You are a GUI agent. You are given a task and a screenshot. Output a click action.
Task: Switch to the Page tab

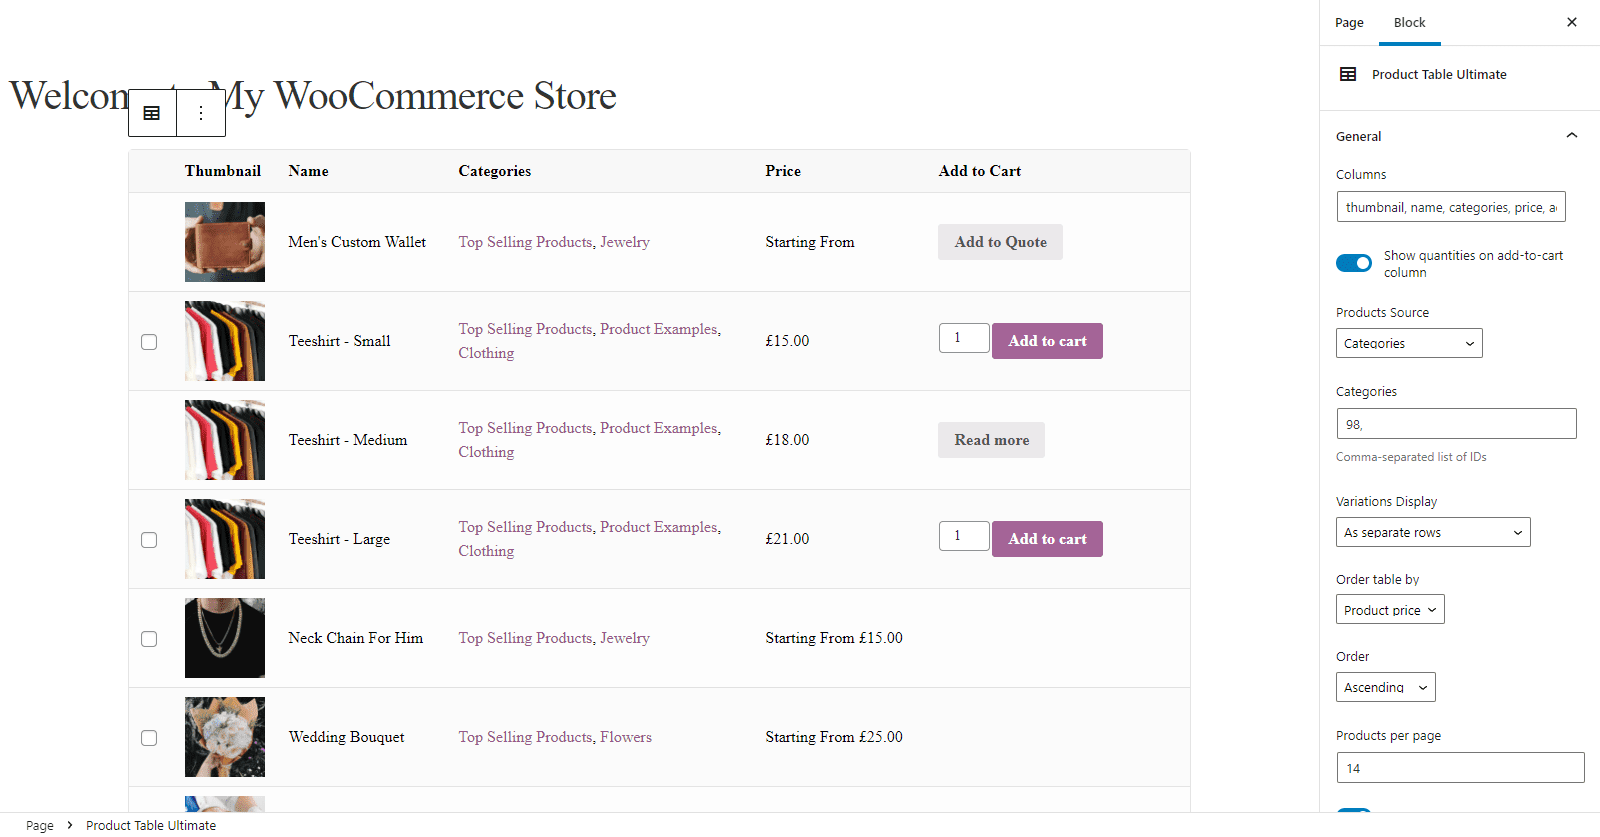coord(1349,22)
